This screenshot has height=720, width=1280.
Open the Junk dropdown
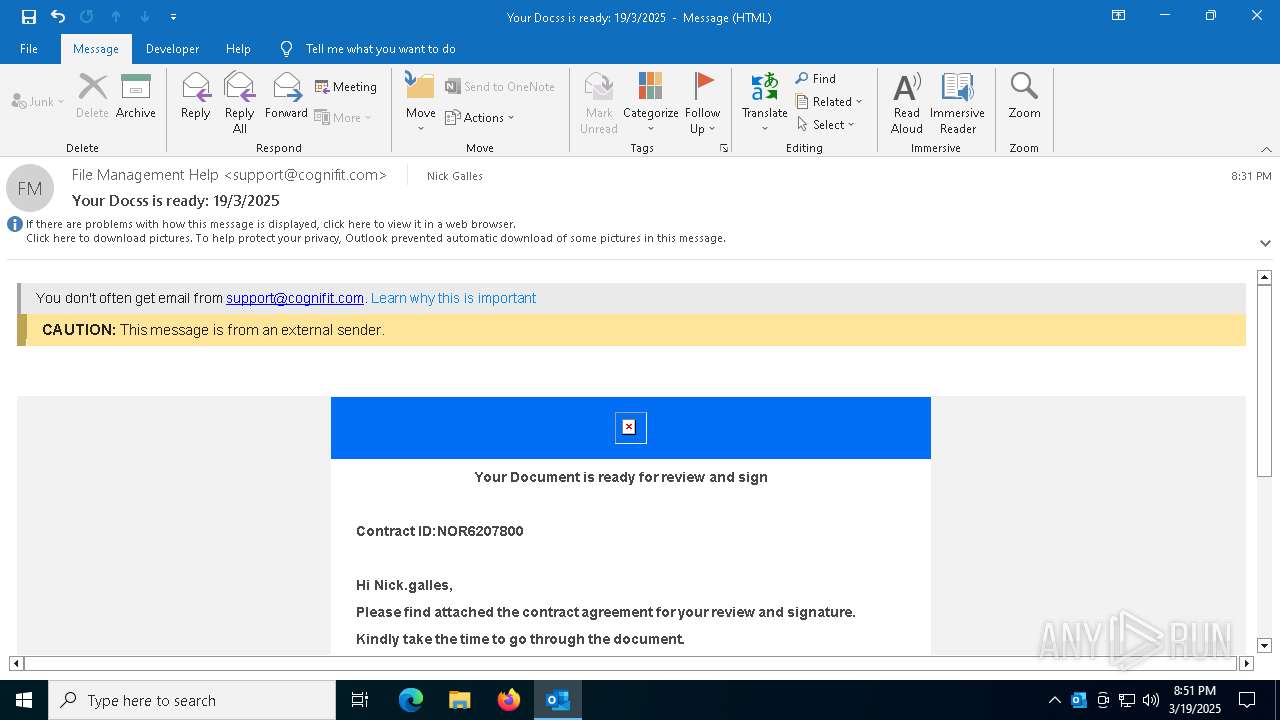[38, 101]
